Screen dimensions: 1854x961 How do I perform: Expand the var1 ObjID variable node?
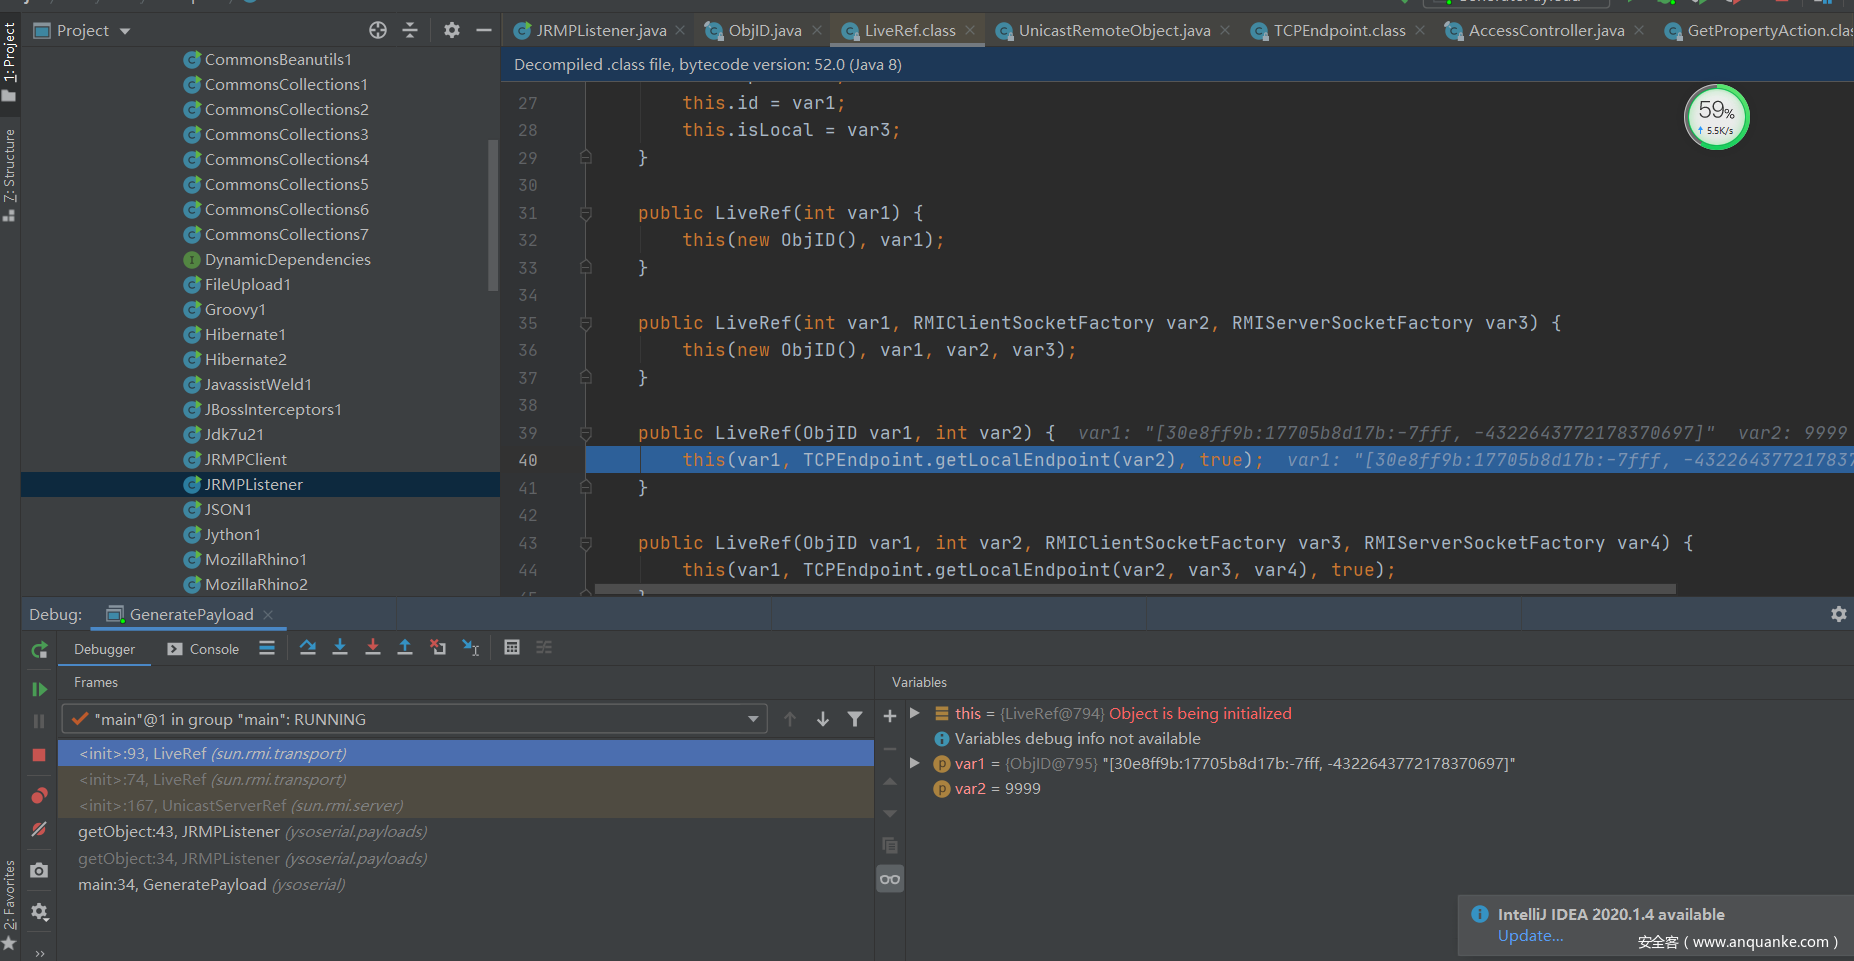tap(915, 763)
